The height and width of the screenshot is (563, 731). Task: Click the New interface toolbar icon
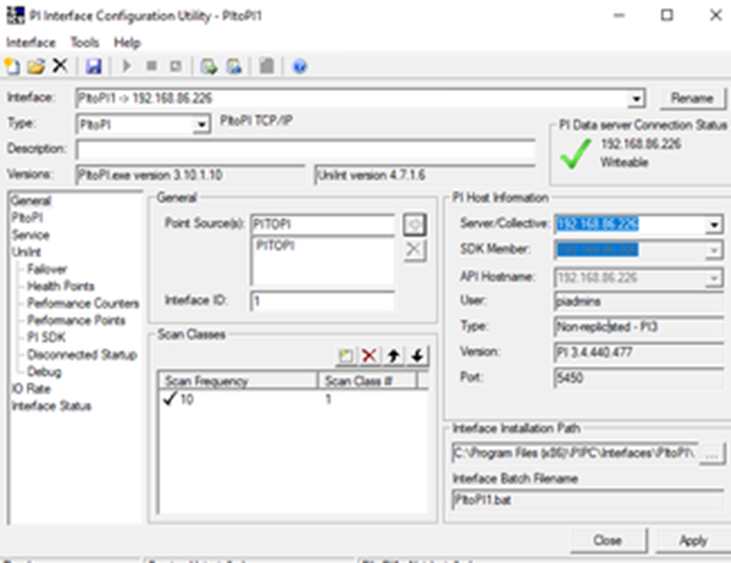click(x=12, y=66)
